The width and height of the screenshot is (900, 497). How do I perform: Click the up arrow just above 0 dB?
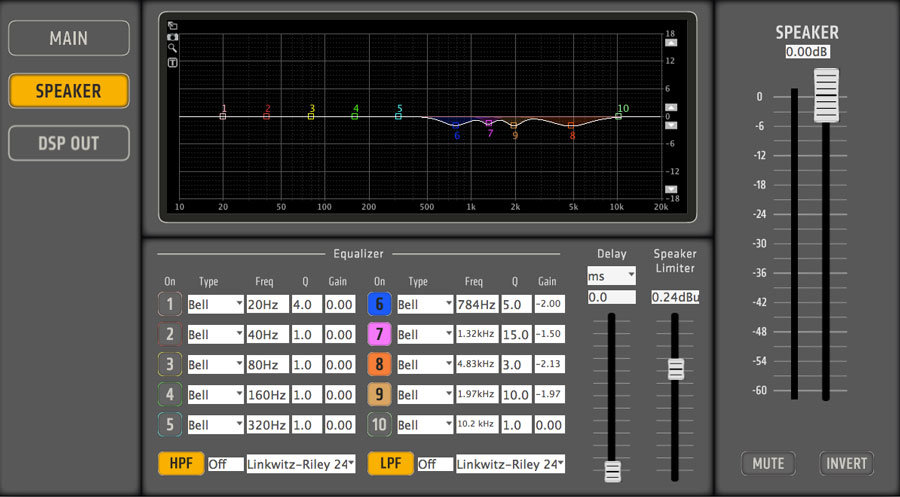671,107
